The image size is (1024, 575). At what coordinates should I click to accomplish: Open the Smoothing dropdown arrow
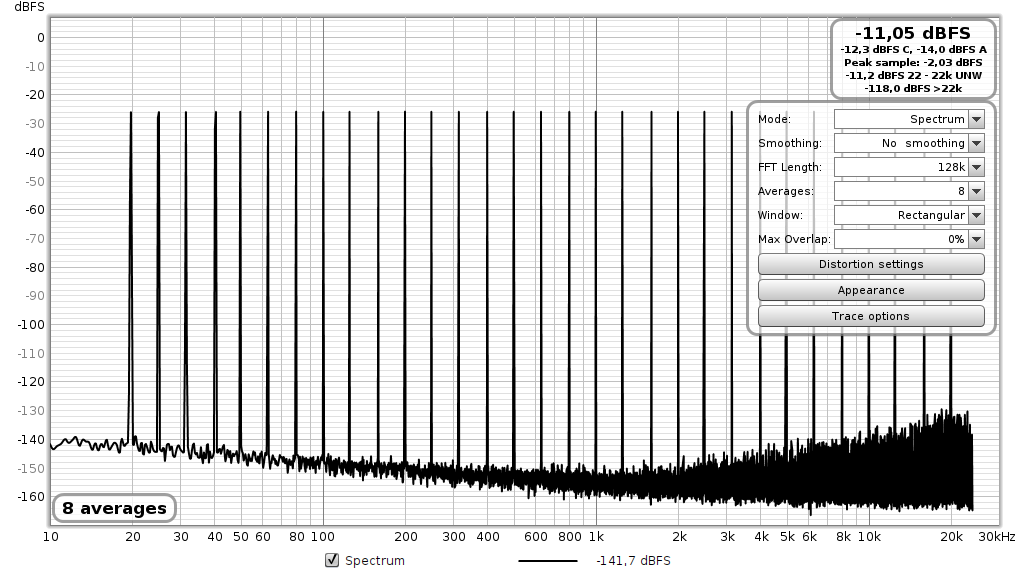tap(976, 143)
